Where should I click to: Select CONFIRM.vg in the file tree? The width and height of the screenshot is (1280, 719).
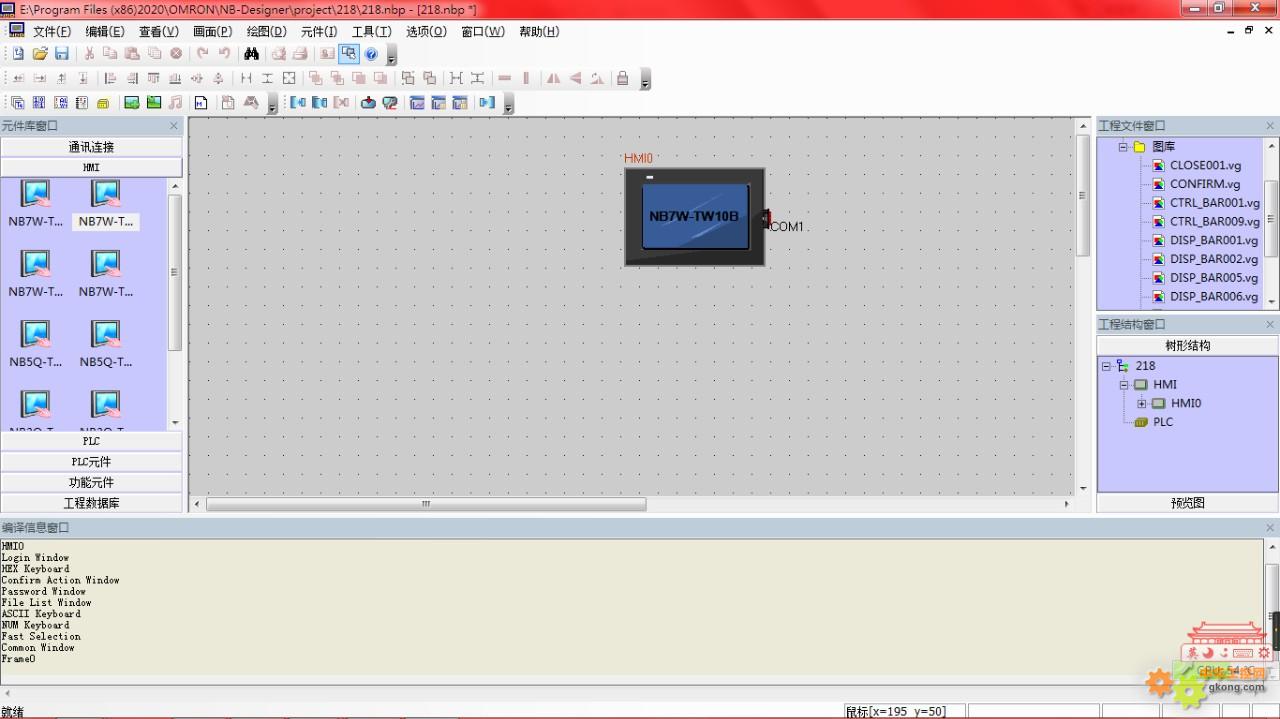click(x=1205, y=184)
